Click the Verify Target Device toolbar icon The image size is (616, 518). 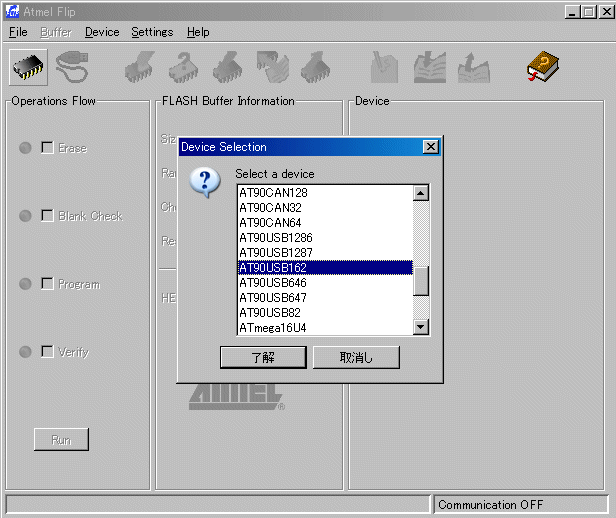pos(272,67)
